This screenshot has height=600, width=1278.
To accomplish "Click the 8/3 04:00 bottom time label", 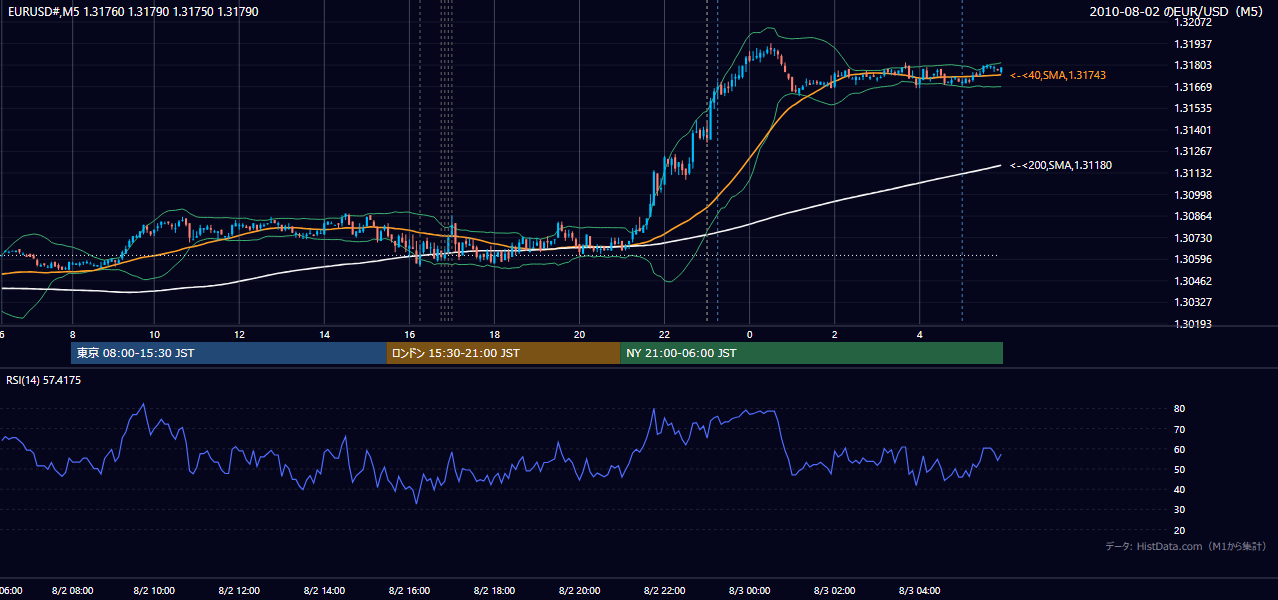I will [919, 591].
